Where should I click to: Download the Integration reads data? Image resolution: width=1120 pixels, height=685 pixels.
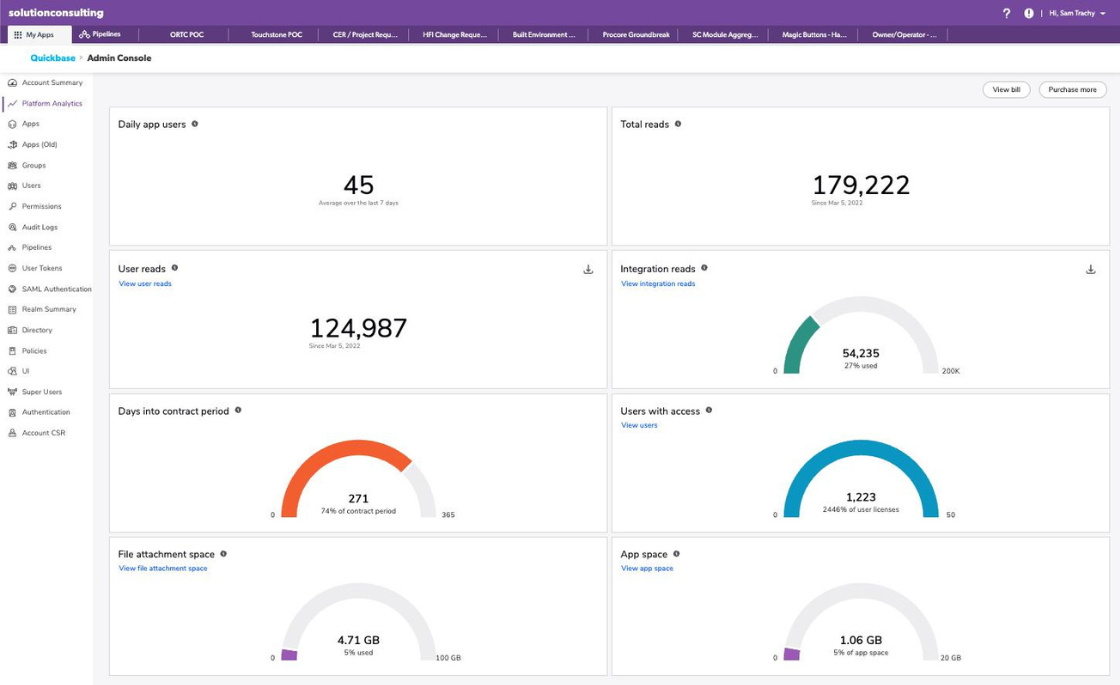tap(1091, 269)
